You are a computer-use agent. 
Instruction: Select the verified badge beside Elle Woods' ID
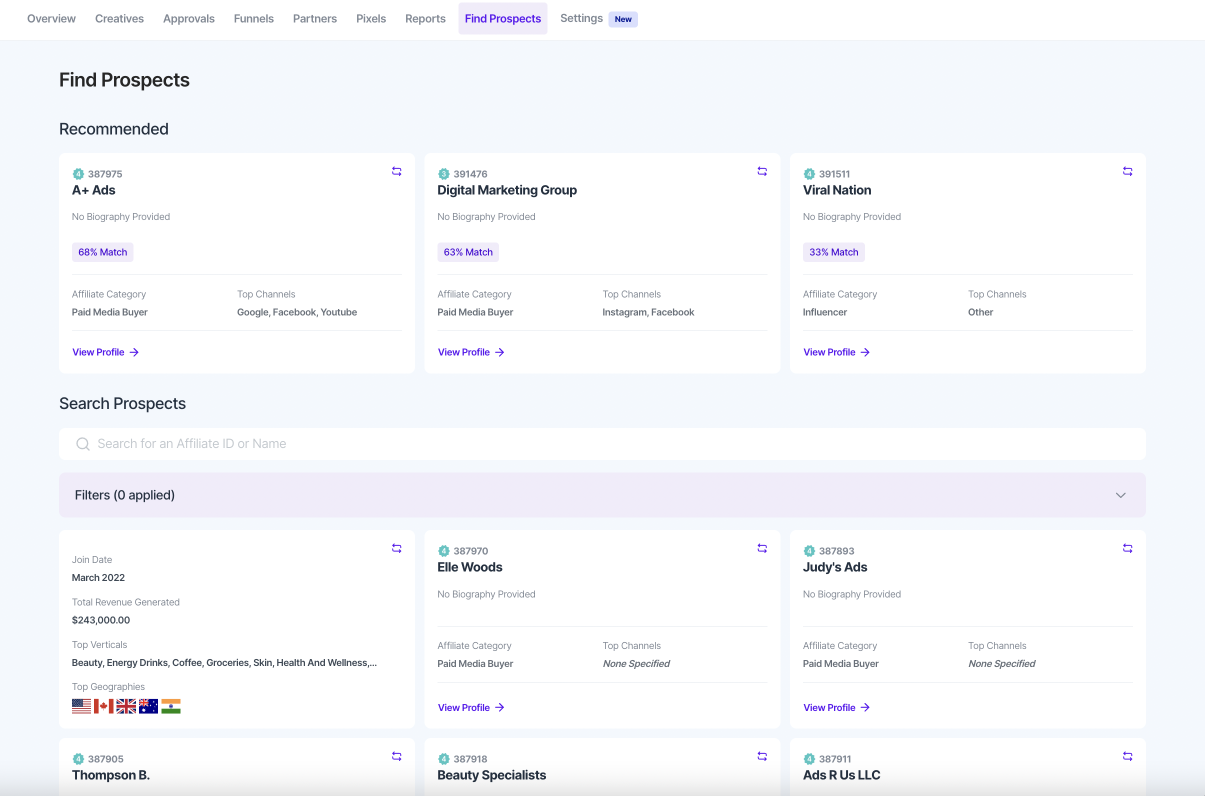[442, 550]
